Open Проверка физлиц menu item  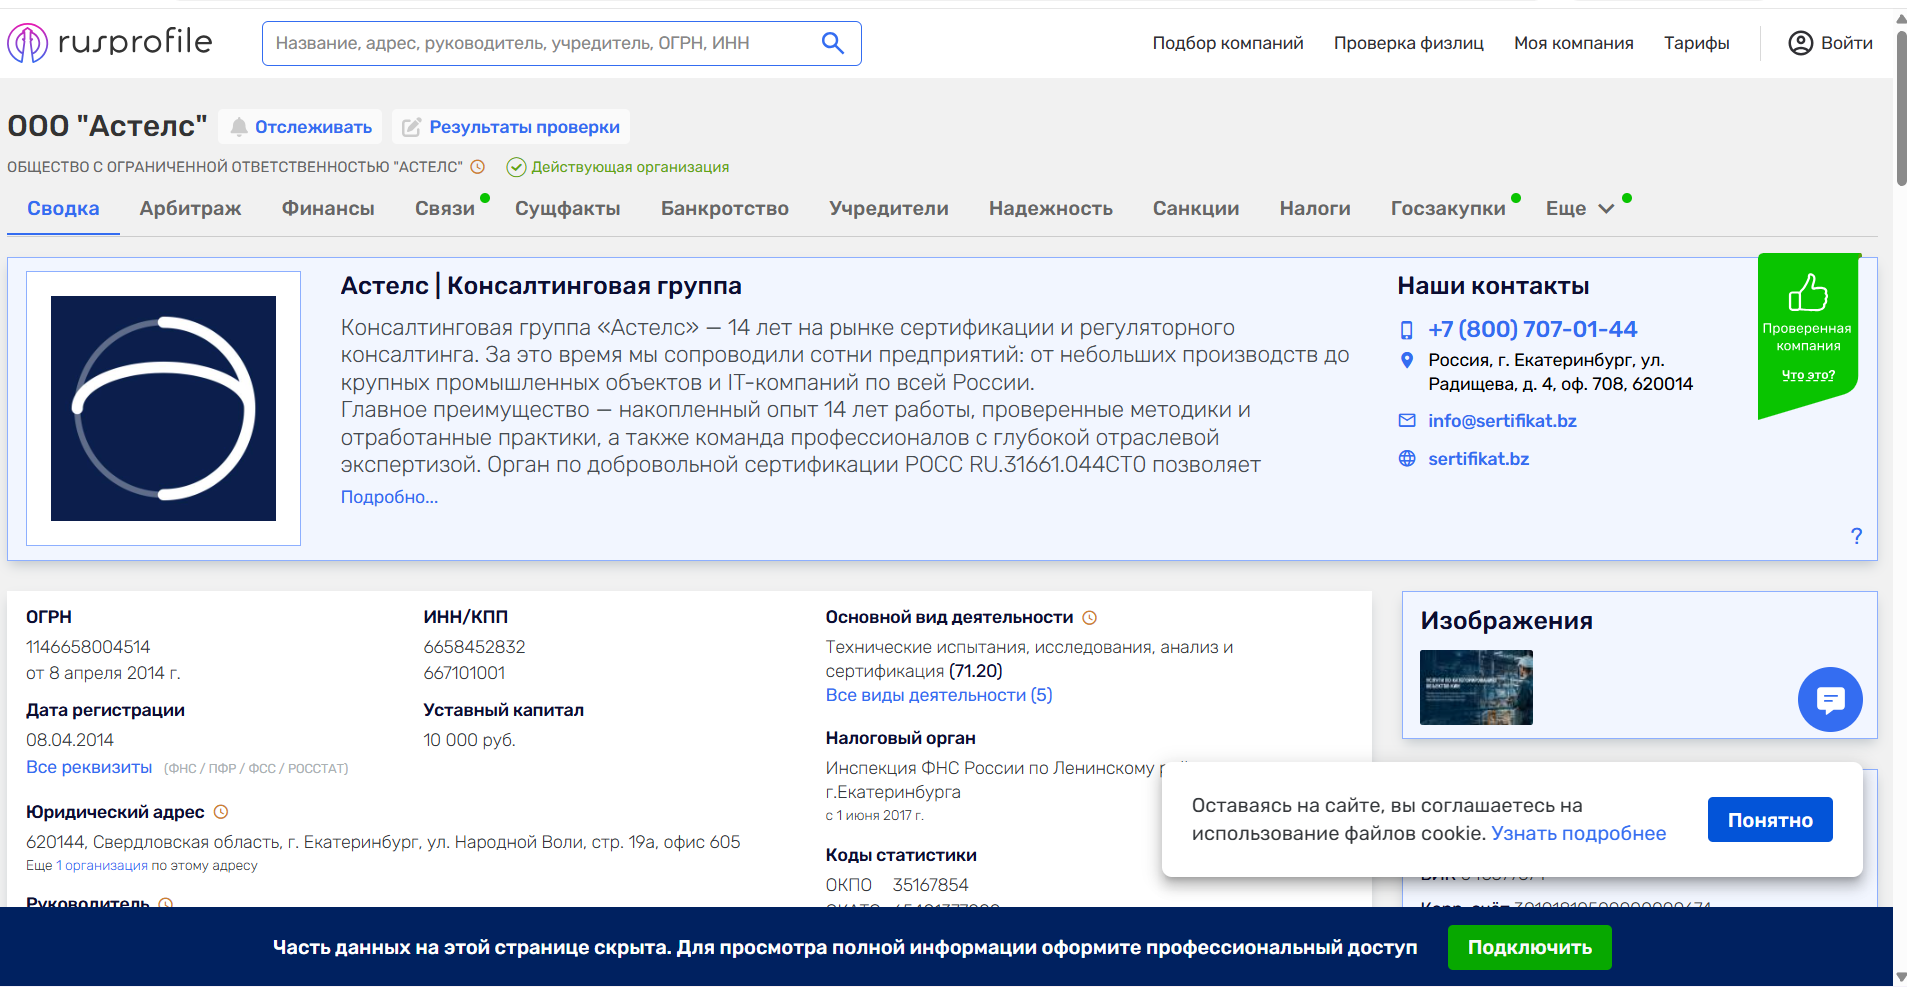tap(1408, 43)
